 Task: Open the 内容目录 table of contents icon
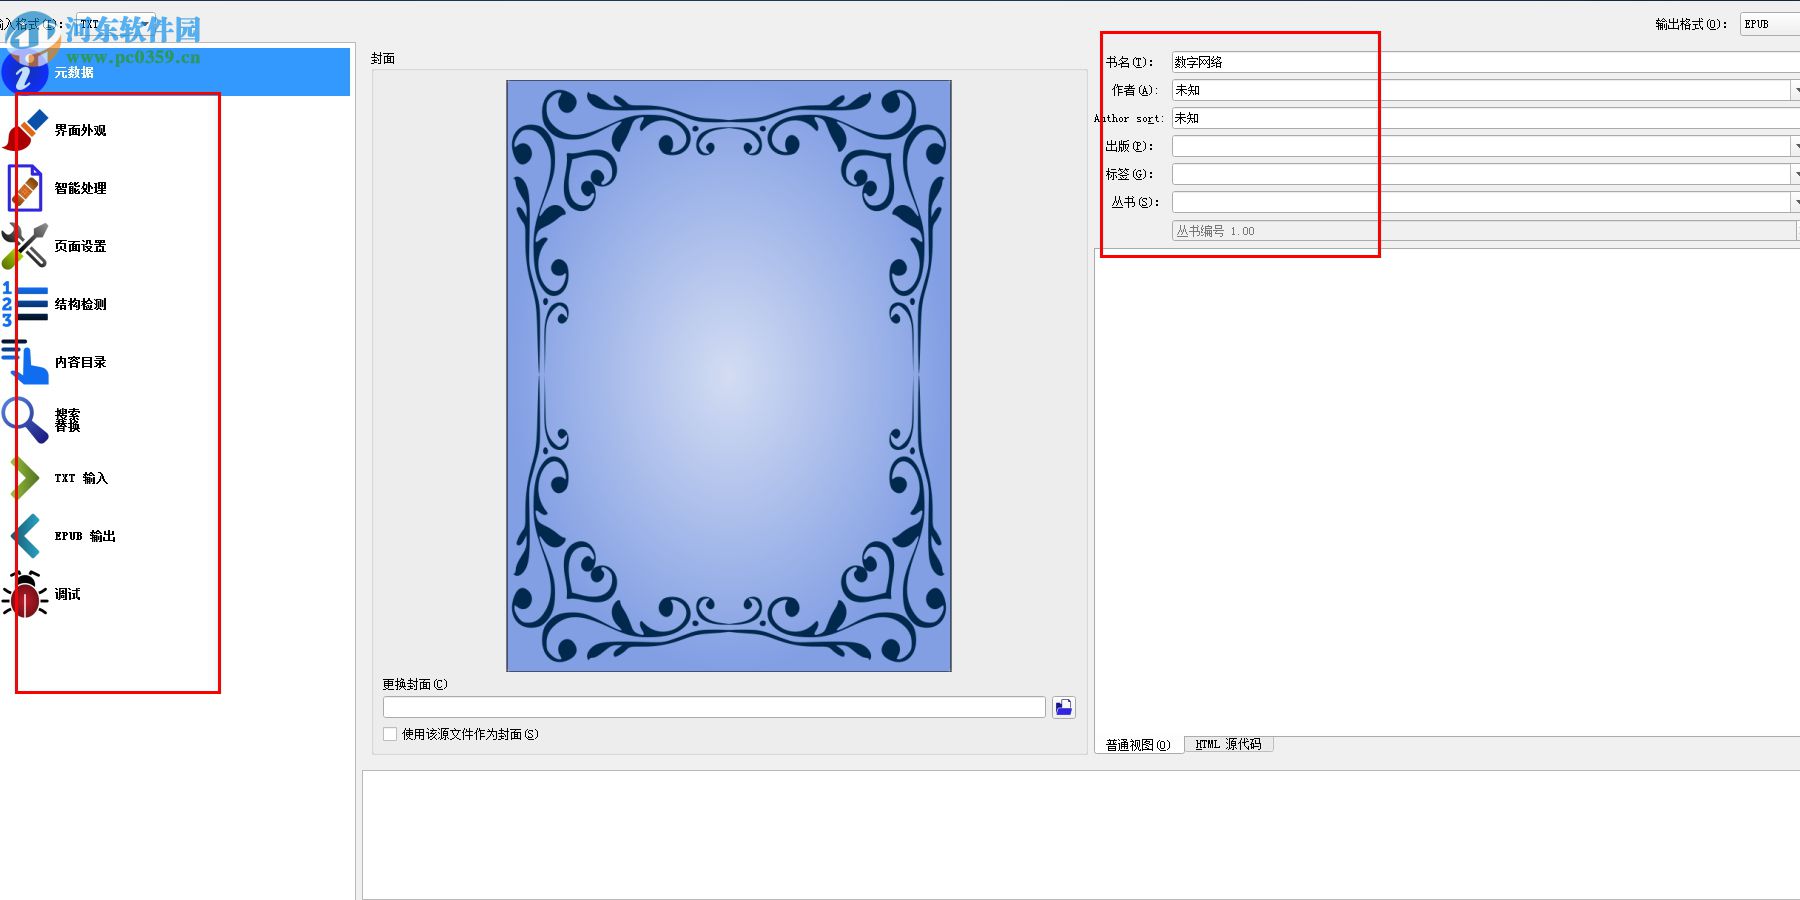click(25, 362)
